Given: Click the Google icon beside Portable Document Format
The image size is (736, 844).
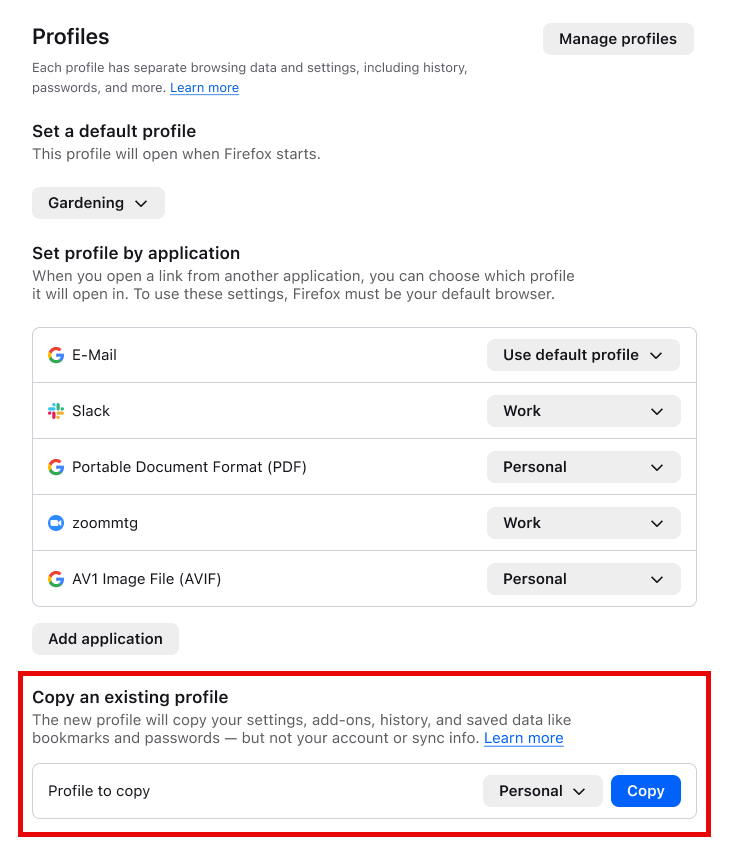Looking at the screenshot, I should [56, 466].
